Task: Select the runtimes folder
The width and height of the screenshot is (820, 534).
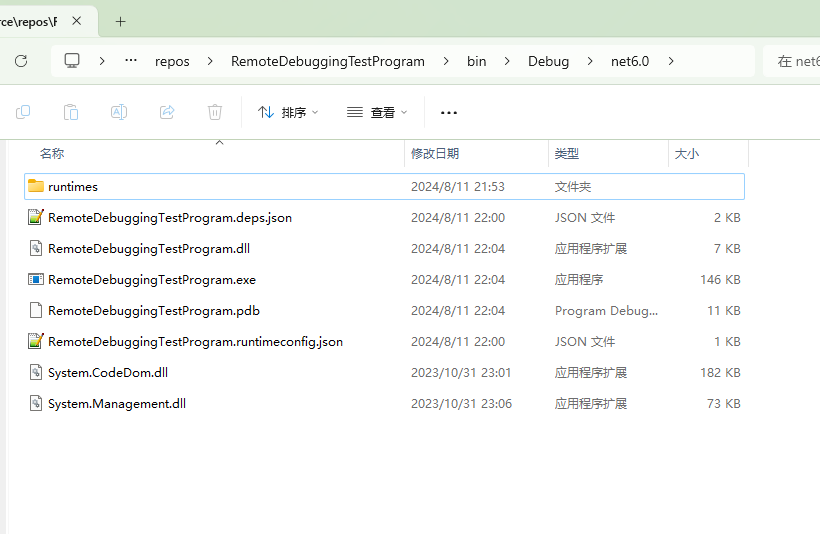Action: pyautogui.click(x=73, y=186)
